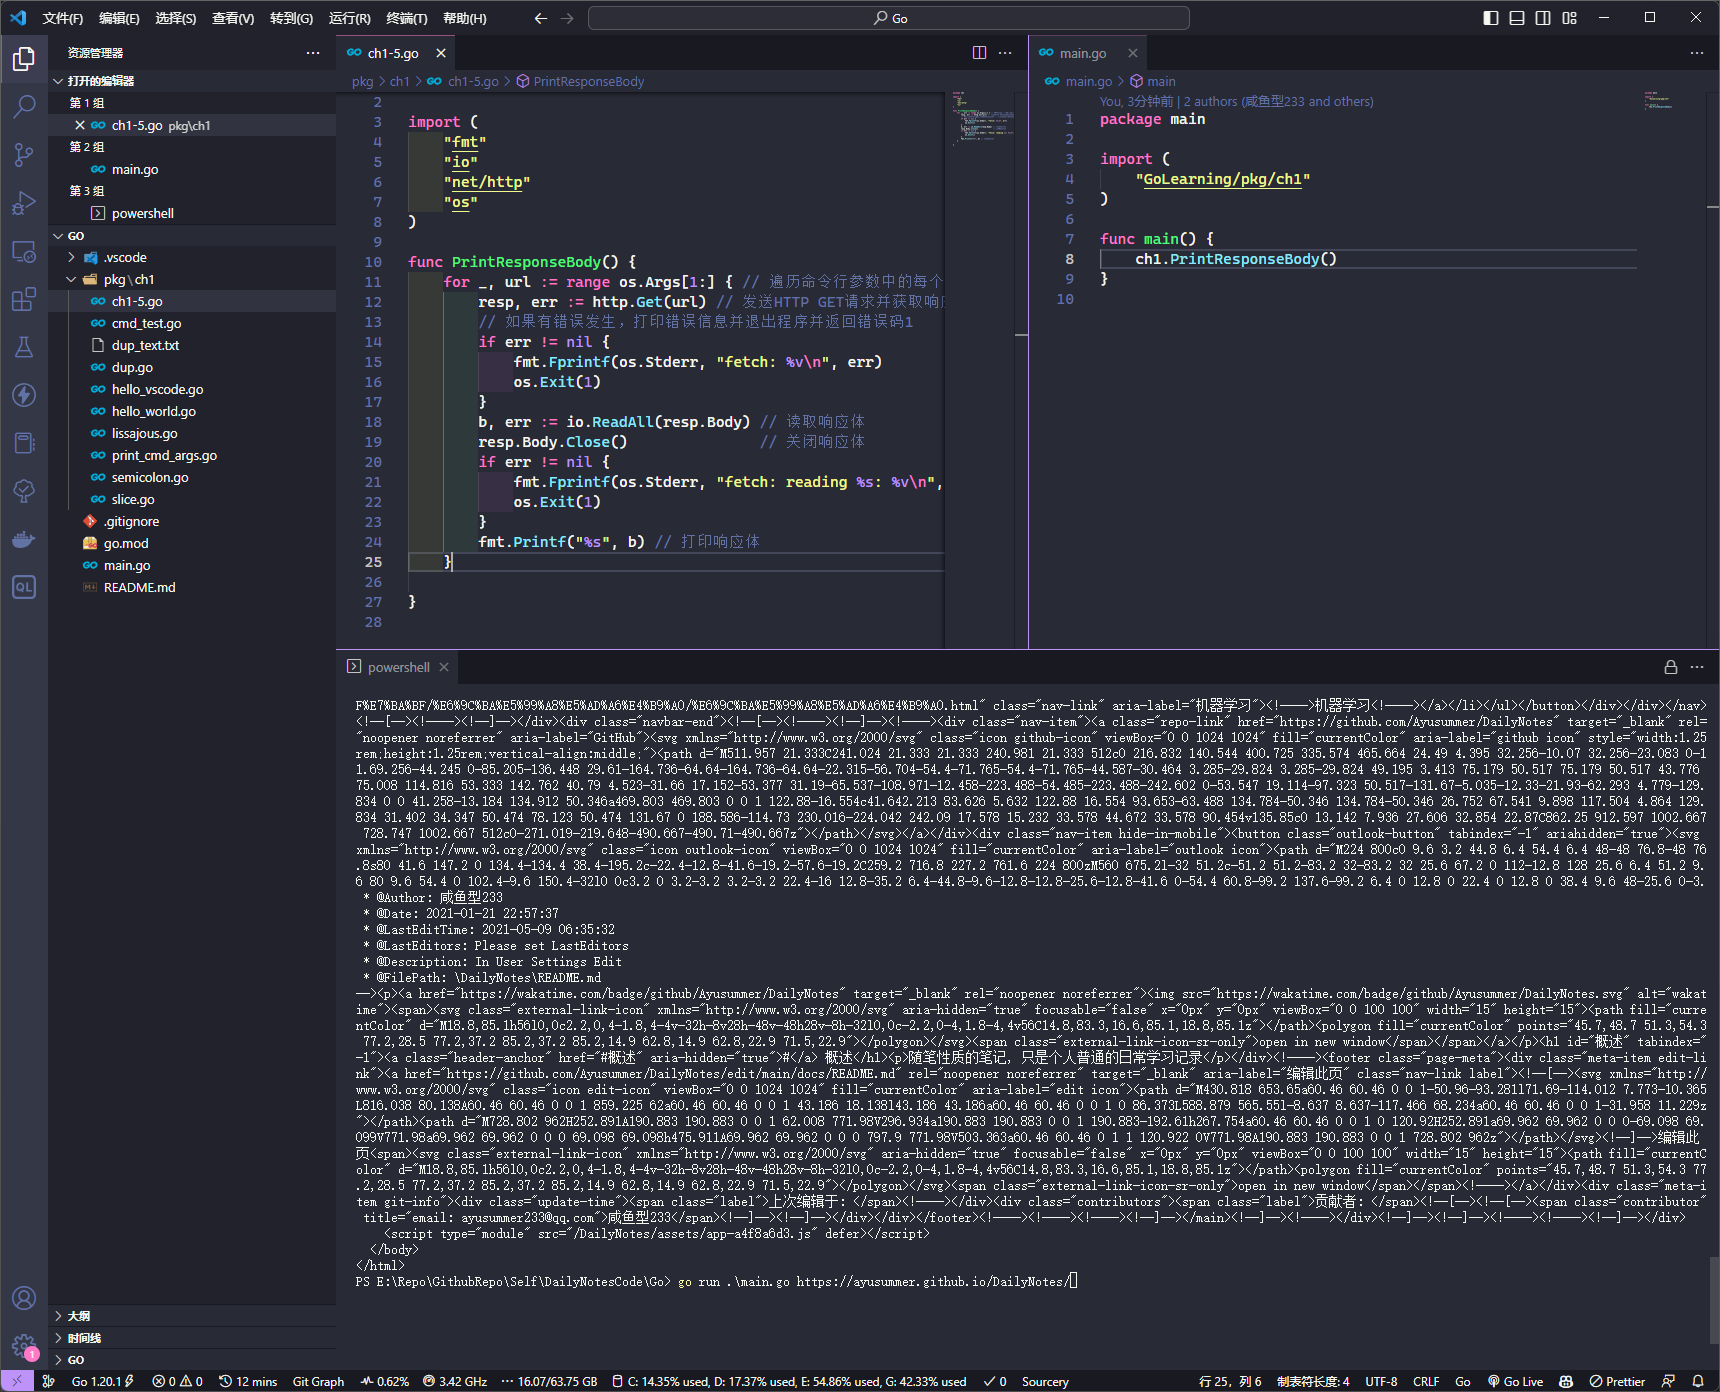This screenshot has height=1392, width=1720.
Task: Collapse the pkg\ch1 folder
Action: (192, 279)
